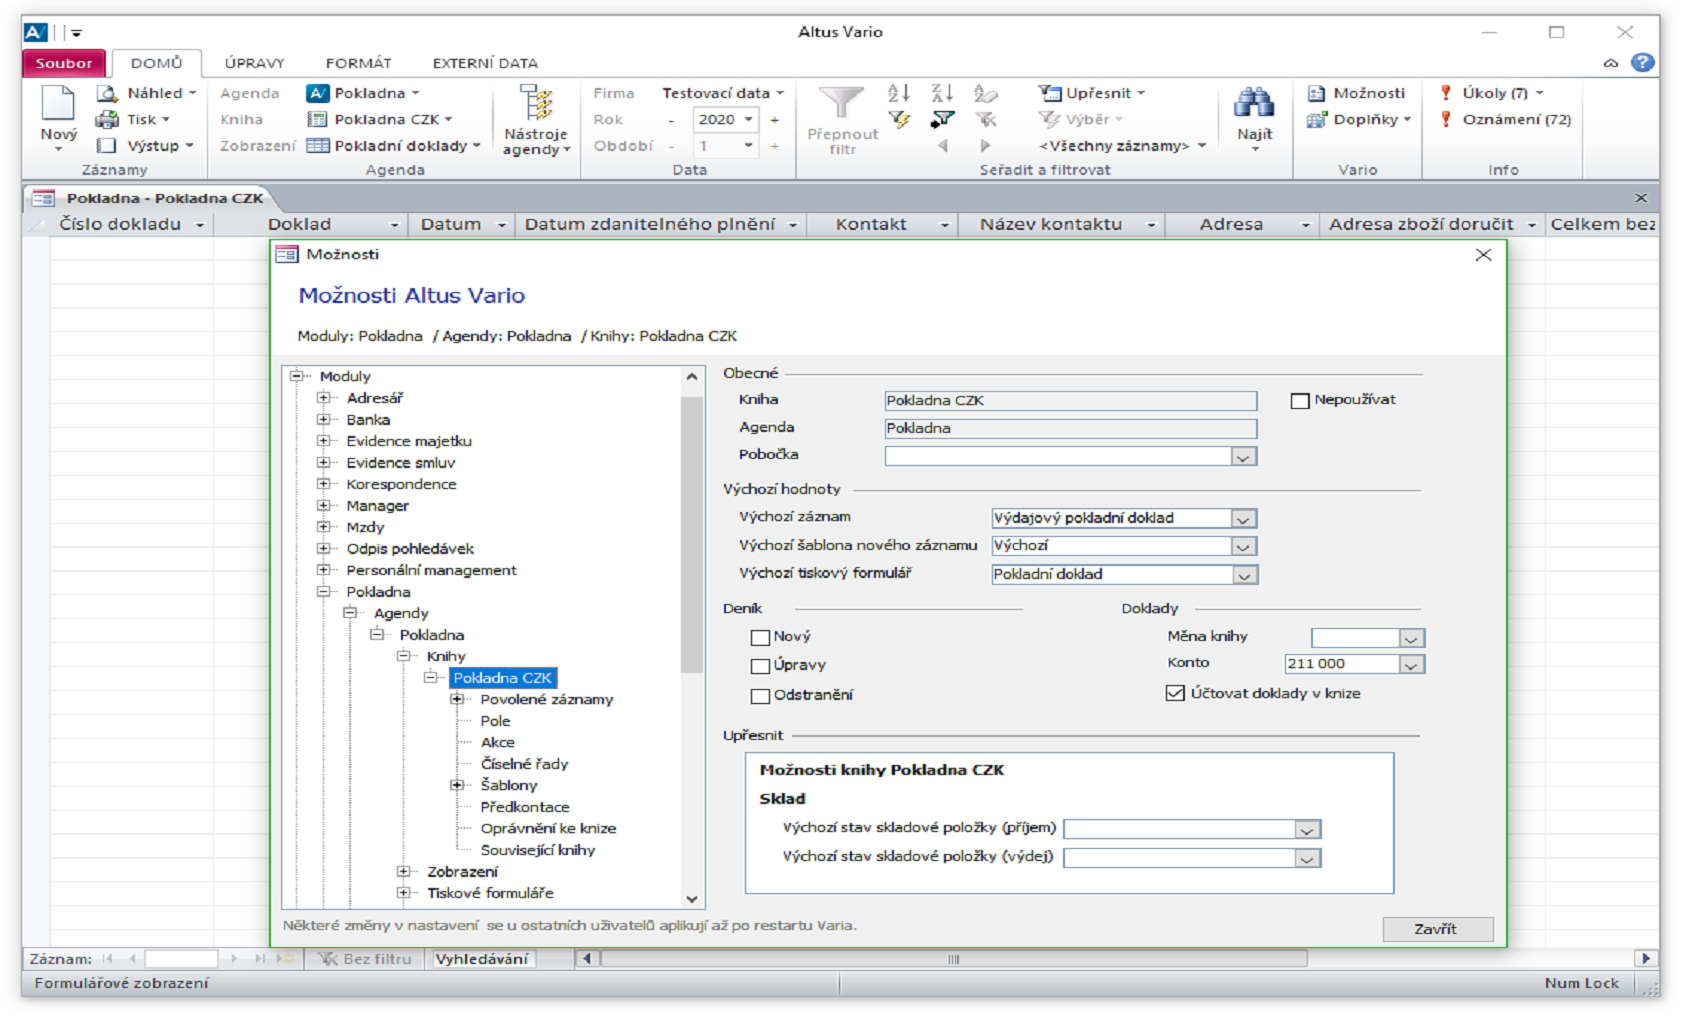This screenshot has height=1020, width=1689.
Task: Uncheck Účtovat doklady v knize
Action: click(1175, 693)
